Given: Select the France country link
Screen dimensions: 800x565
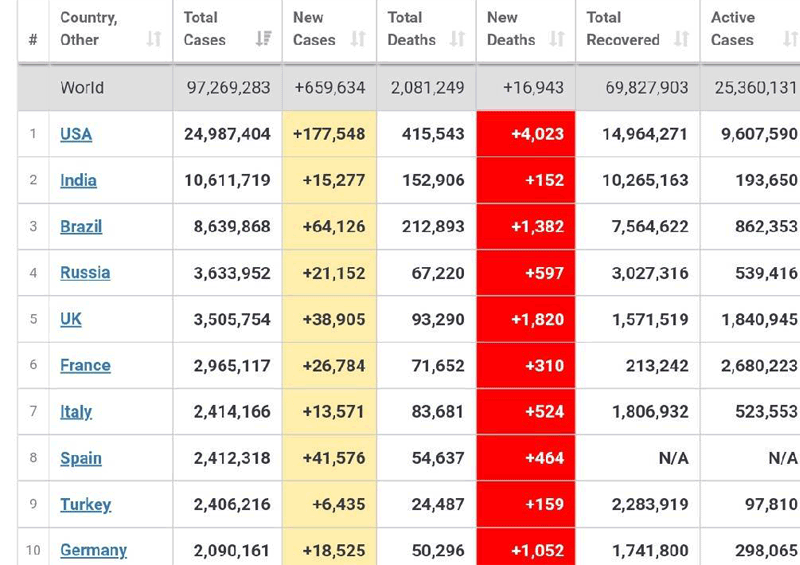Looking at the screenshot, I should [x=85, y=365].
